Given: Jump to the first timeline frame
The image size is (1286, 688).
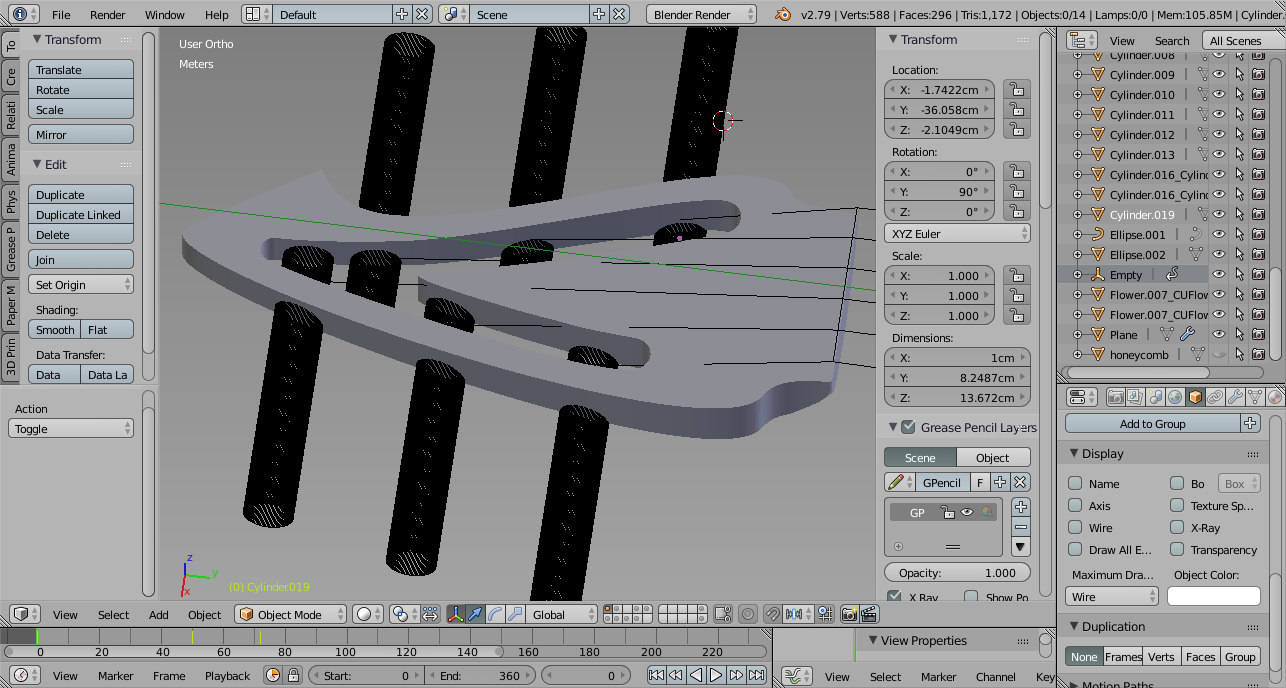Looking at the screenshot, I should pyautogui.click(x=656, y=675).
